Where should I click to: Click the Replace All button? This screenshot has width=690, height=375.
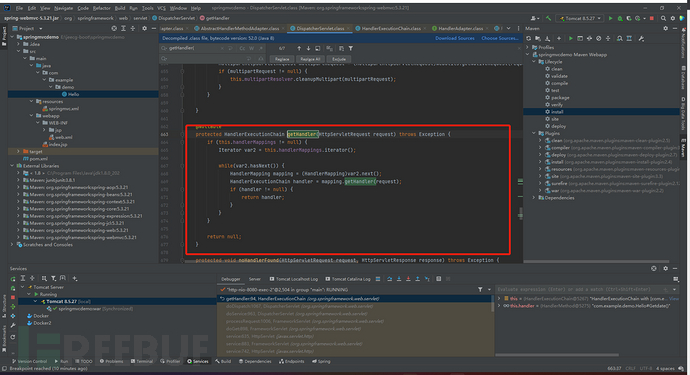coord(310,59)
